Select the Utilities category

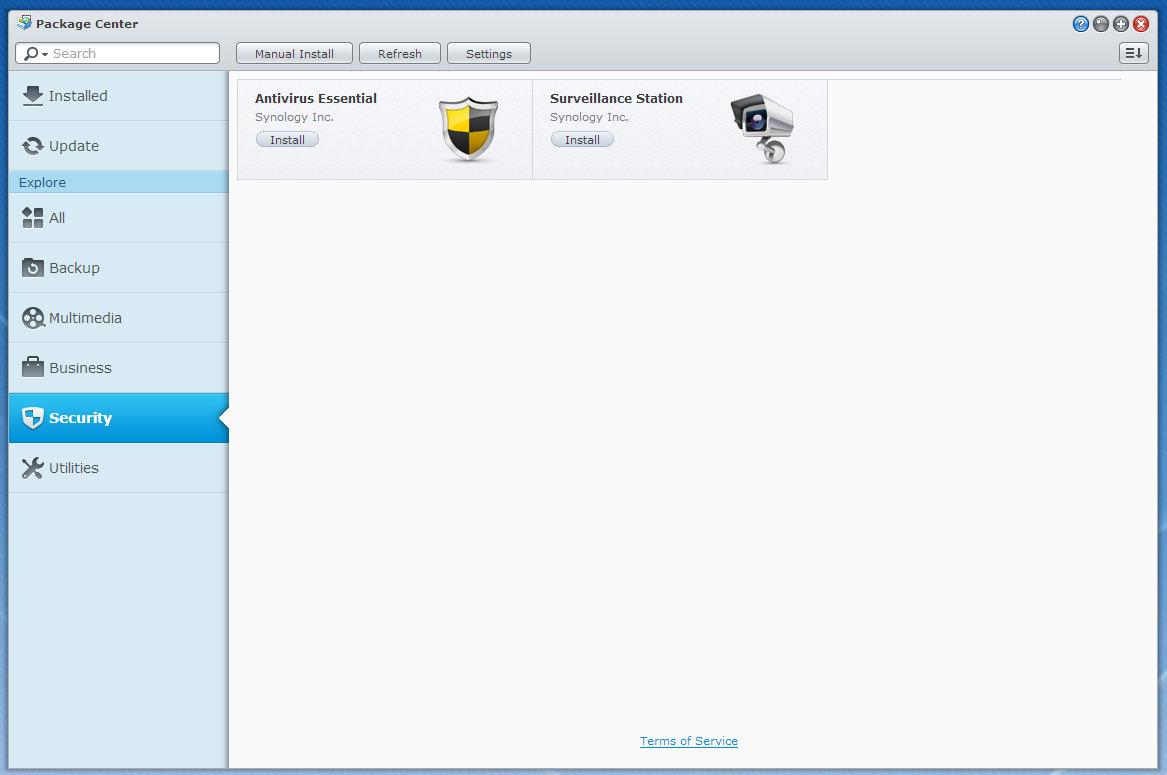119,468
